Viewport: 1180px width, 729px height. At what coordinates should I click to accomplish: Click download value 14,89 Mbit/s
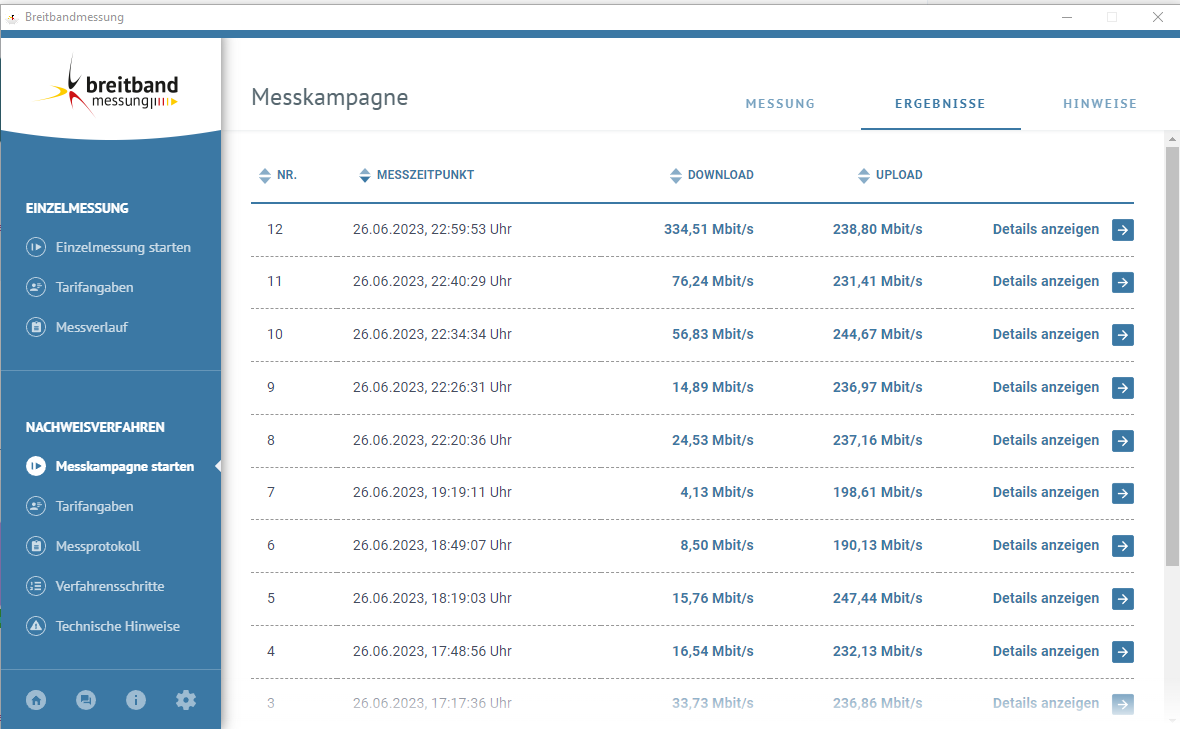tap(713, 387)
